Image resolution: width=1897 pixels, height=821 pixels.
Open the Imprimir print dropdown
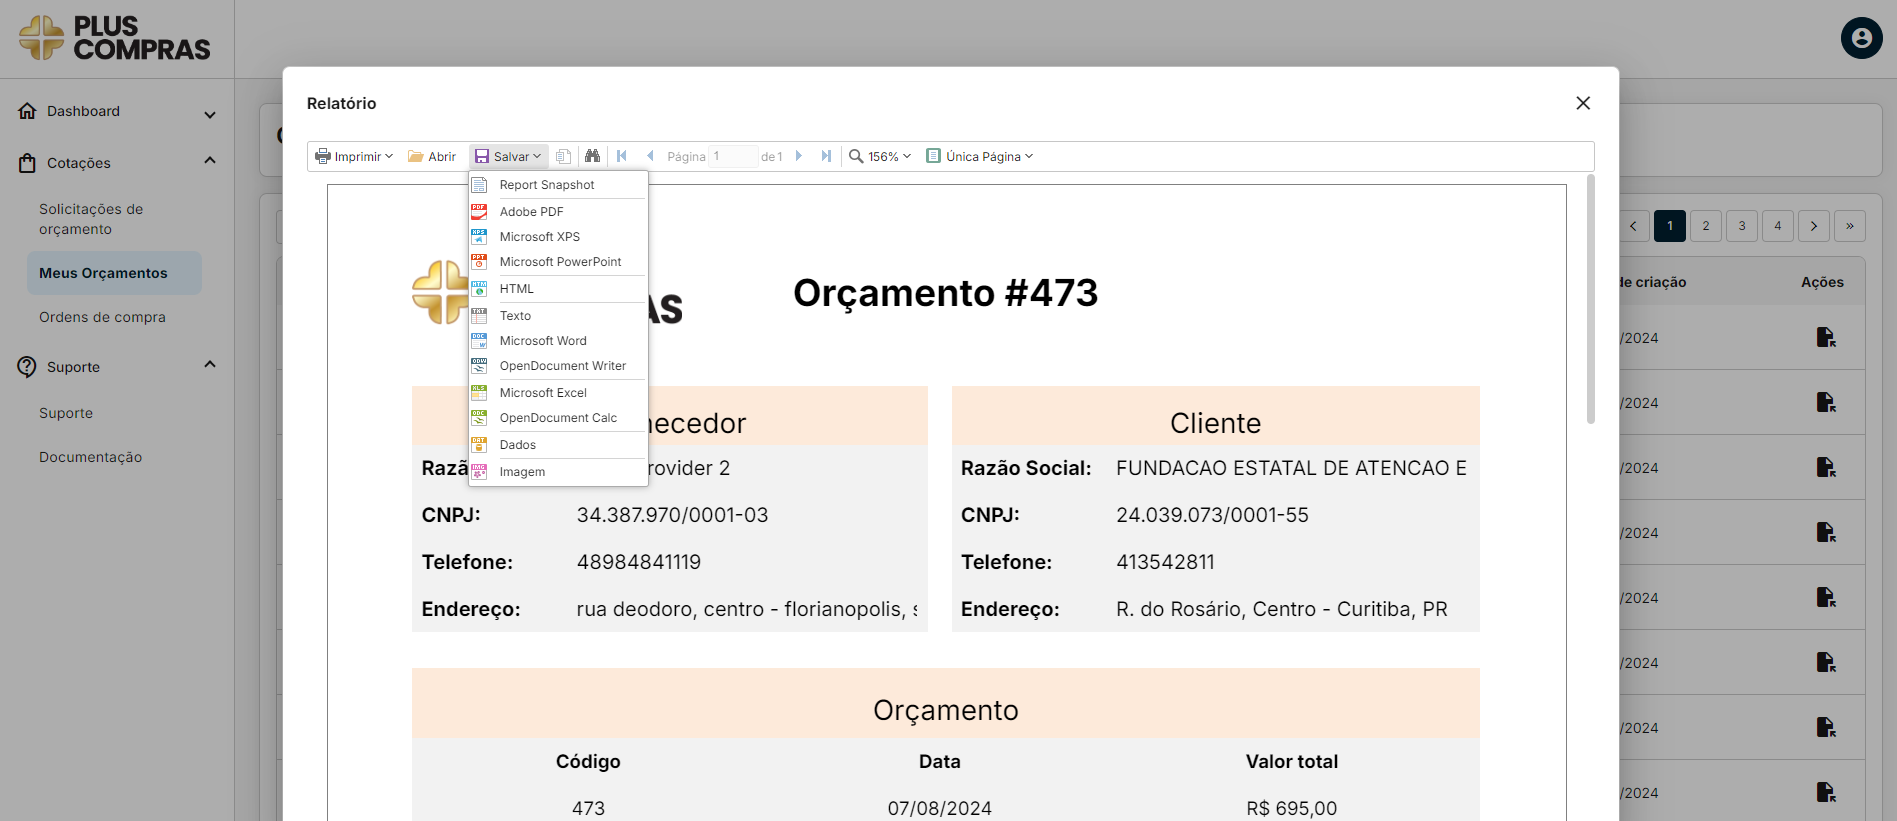pyautogui.click(x=354, y=156)
